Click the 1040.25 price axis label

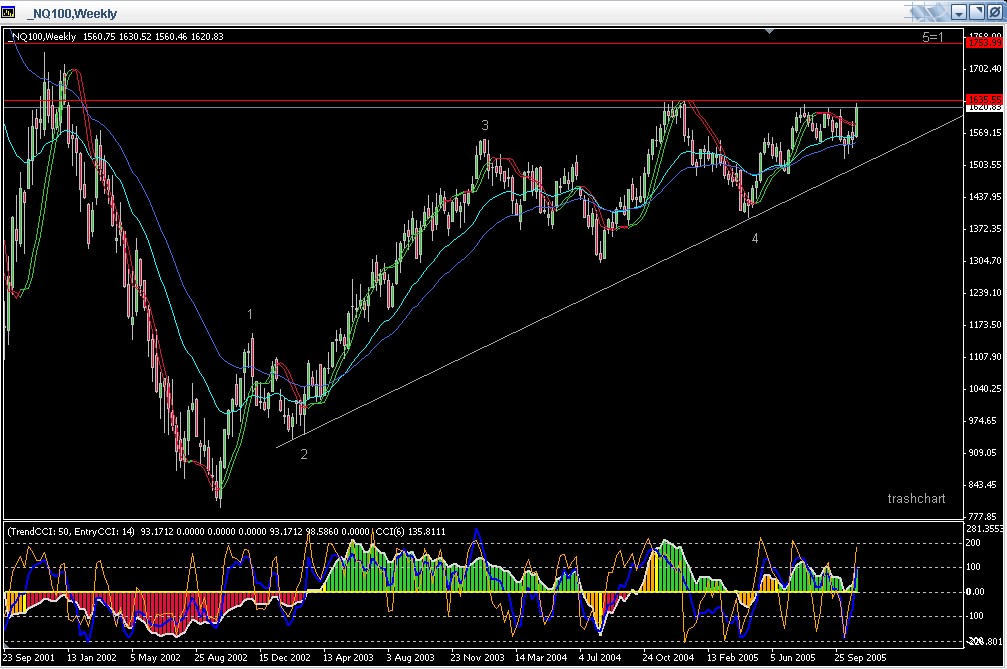(985, 388)
